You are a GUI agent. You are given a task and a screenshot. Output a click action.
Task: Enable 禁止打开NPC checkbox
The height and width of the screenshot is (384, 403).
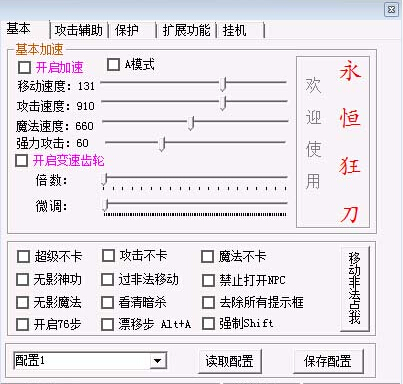(x=208, y=280)
